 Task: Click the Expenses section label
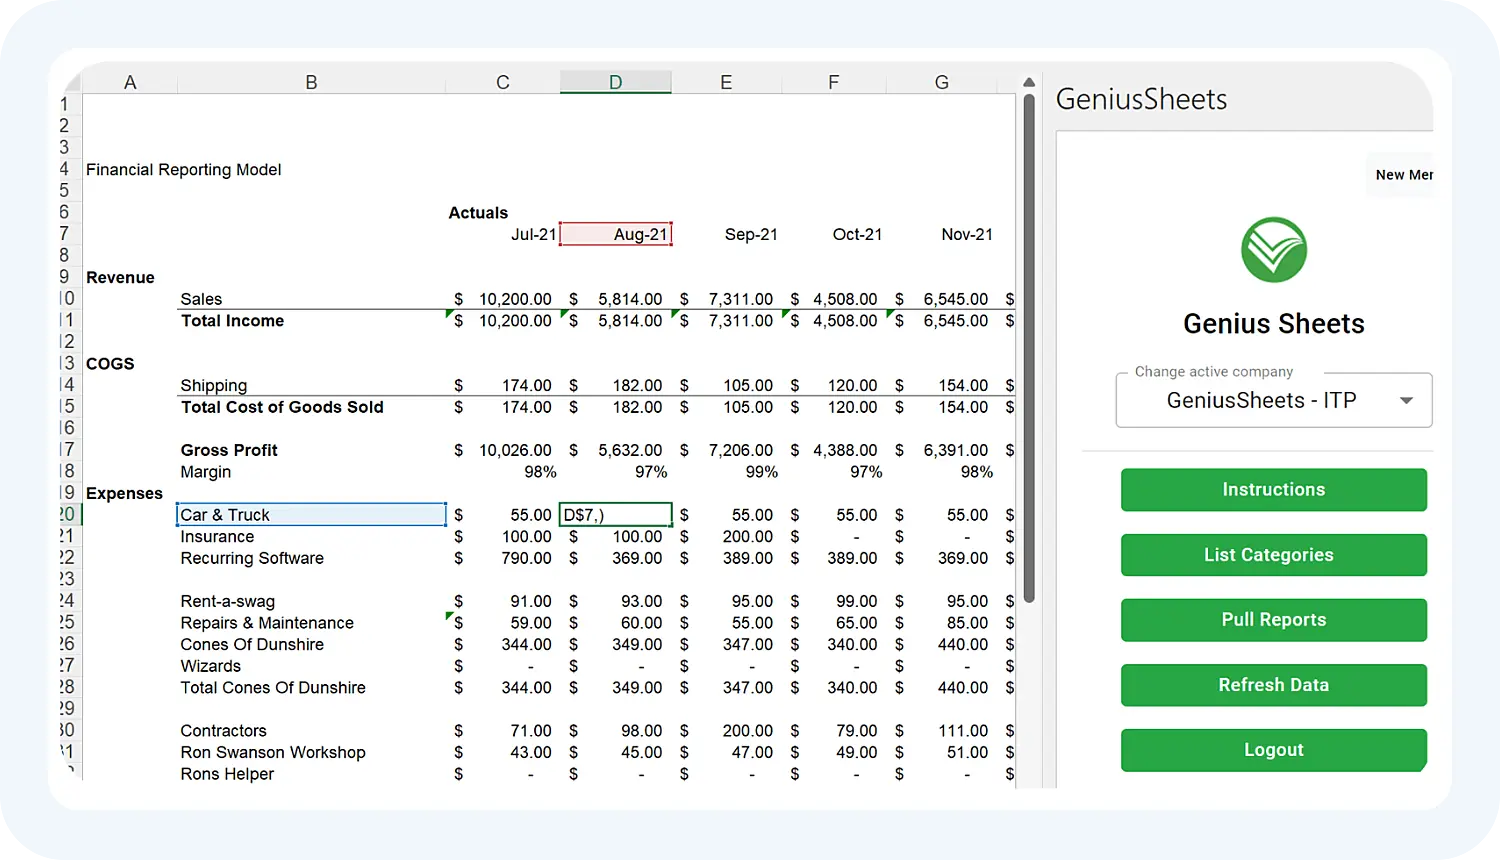[x=124, y=494]
